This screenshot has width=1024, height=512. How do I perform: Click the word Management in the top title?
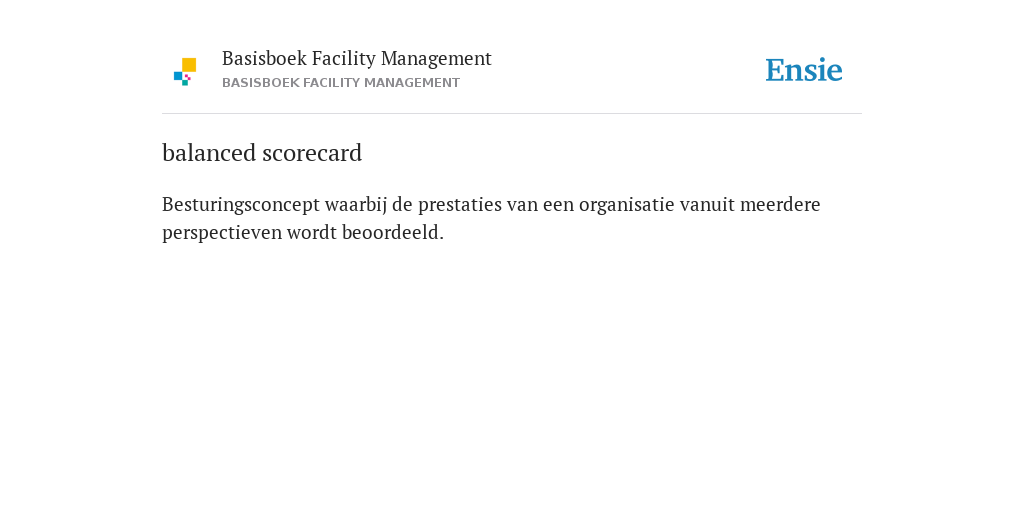click(436, 59)
